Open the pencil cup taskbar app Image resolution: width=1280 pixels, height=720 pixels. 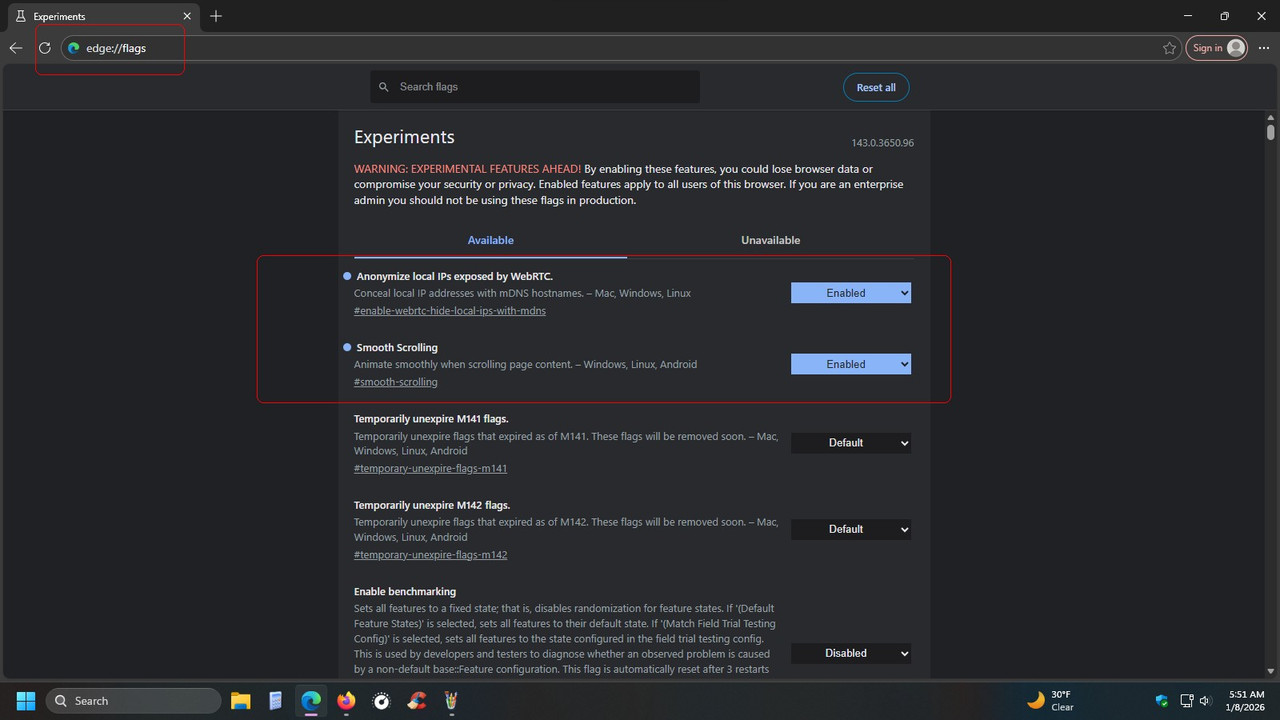(452, 701)
